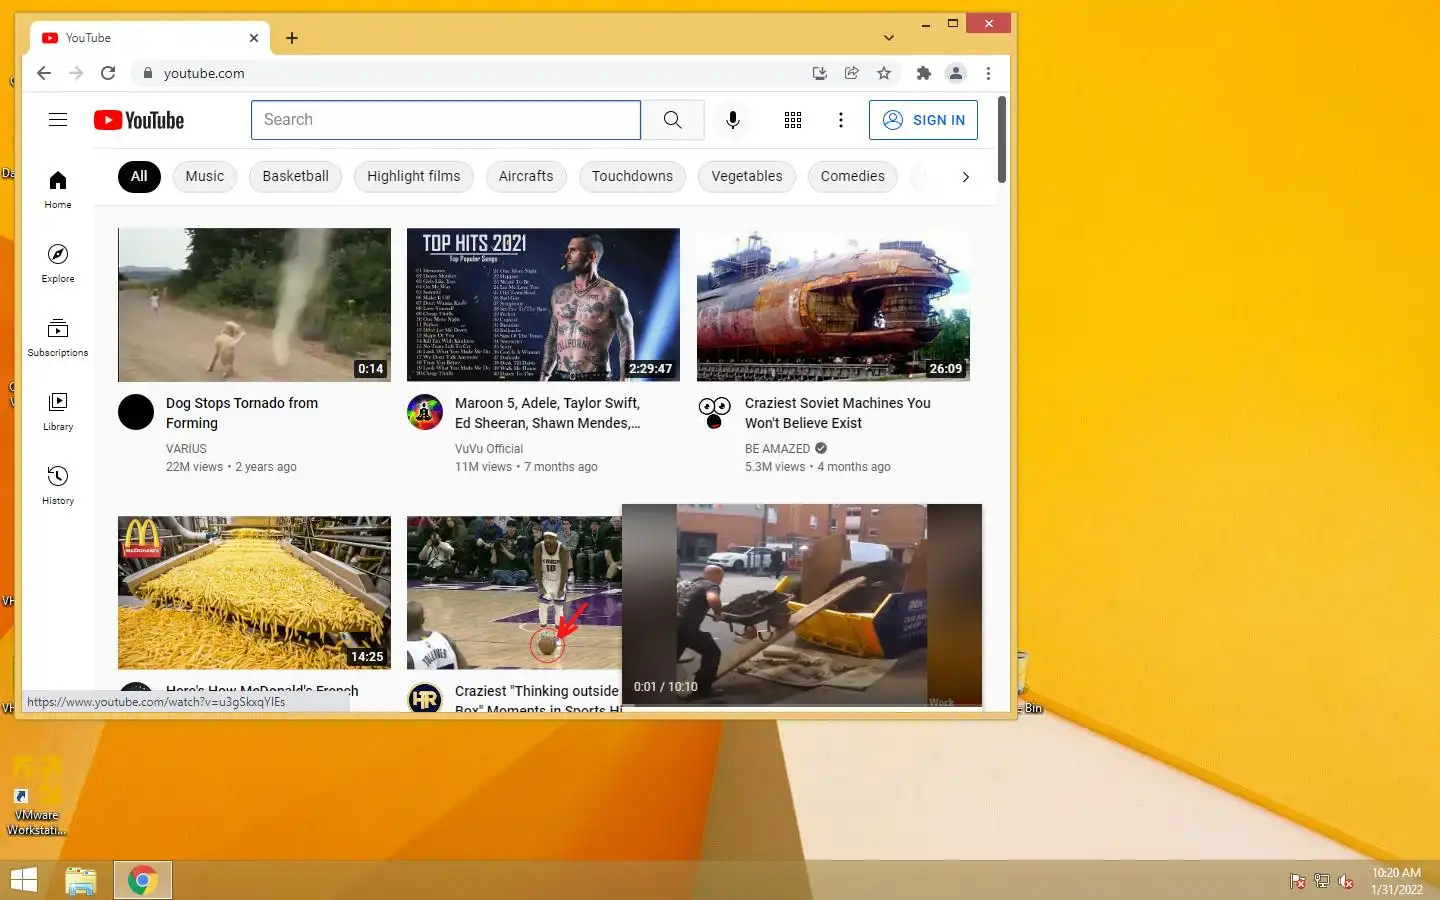
Task: Open Library in the sidebar
Action: [58, 411]
